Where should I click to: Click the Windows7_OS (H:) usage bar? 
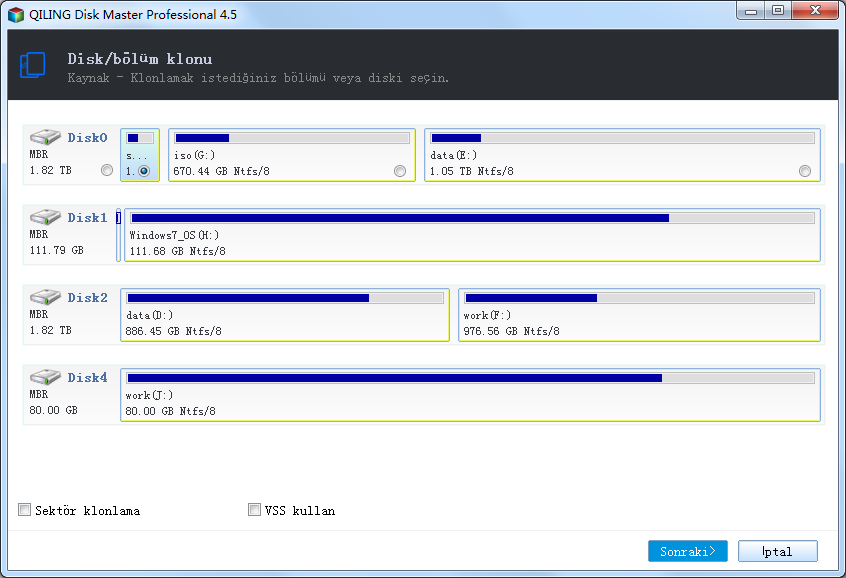473,218
